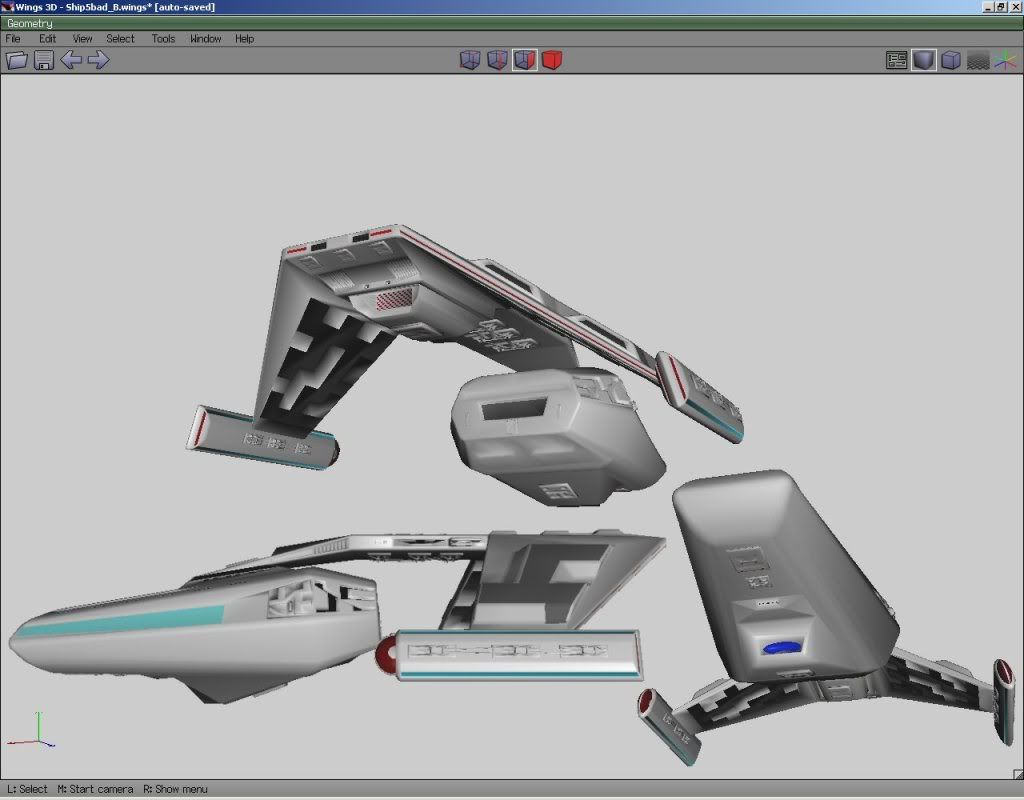Click the teal-striped ship hull model

[x=196, y=633]
